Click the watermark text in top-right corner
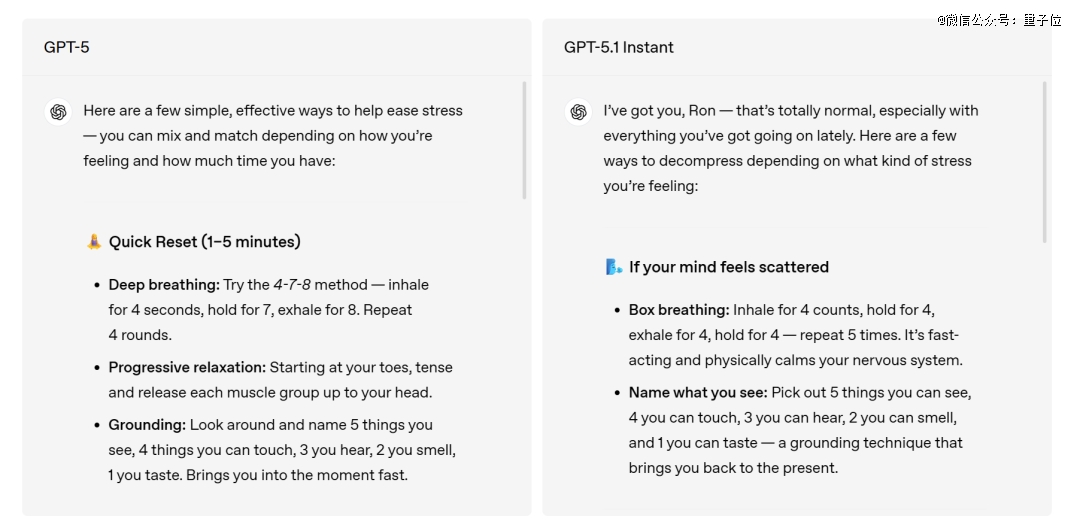This screenshot has width=1080, height=531. tap(999, 19)
